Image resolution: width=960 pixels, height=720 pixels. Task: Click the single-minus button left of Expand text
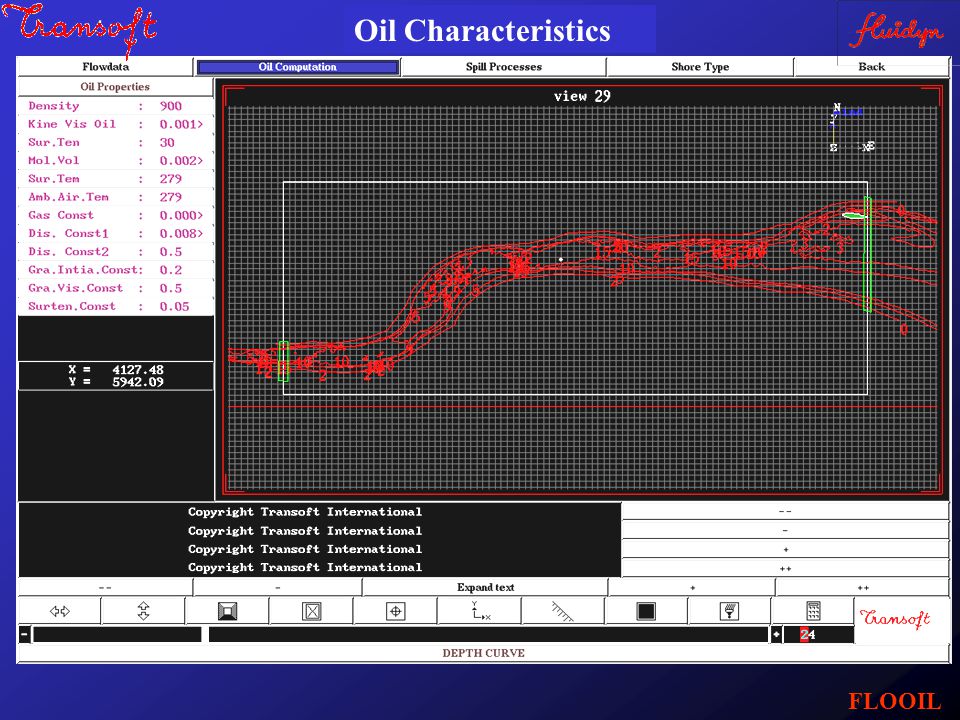(x=278, y=587)
